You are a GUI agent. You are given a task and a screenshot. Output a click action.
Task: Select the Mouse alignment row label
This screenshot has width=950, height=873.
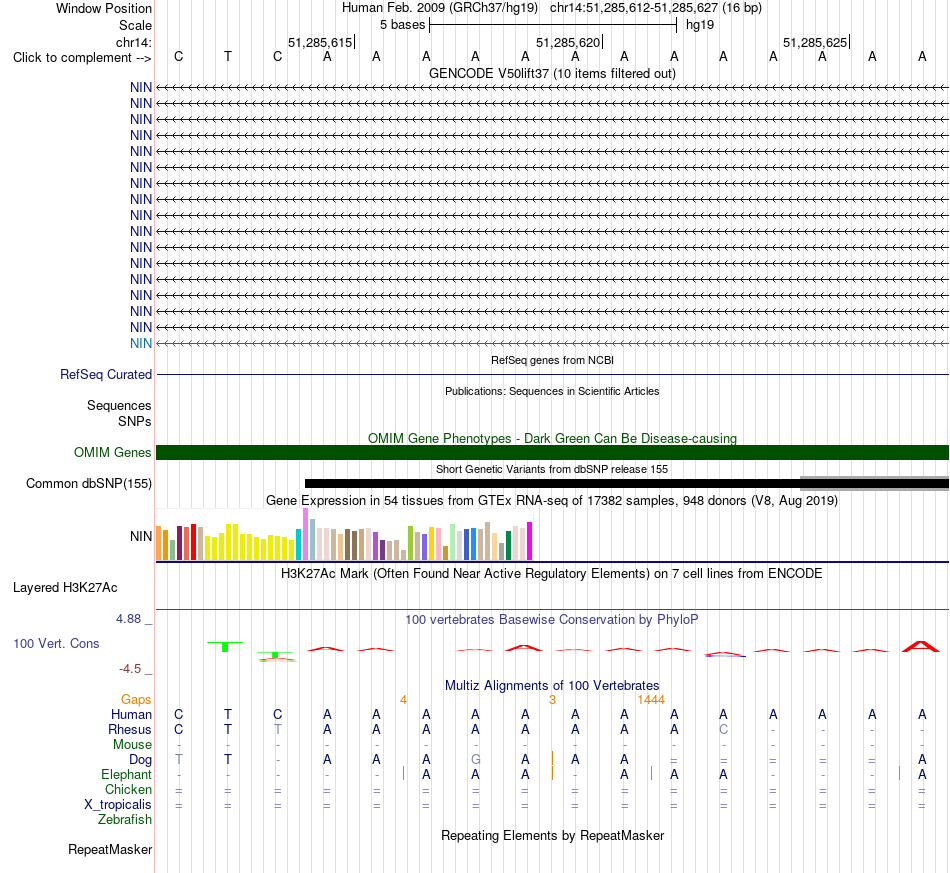point(132,745)
